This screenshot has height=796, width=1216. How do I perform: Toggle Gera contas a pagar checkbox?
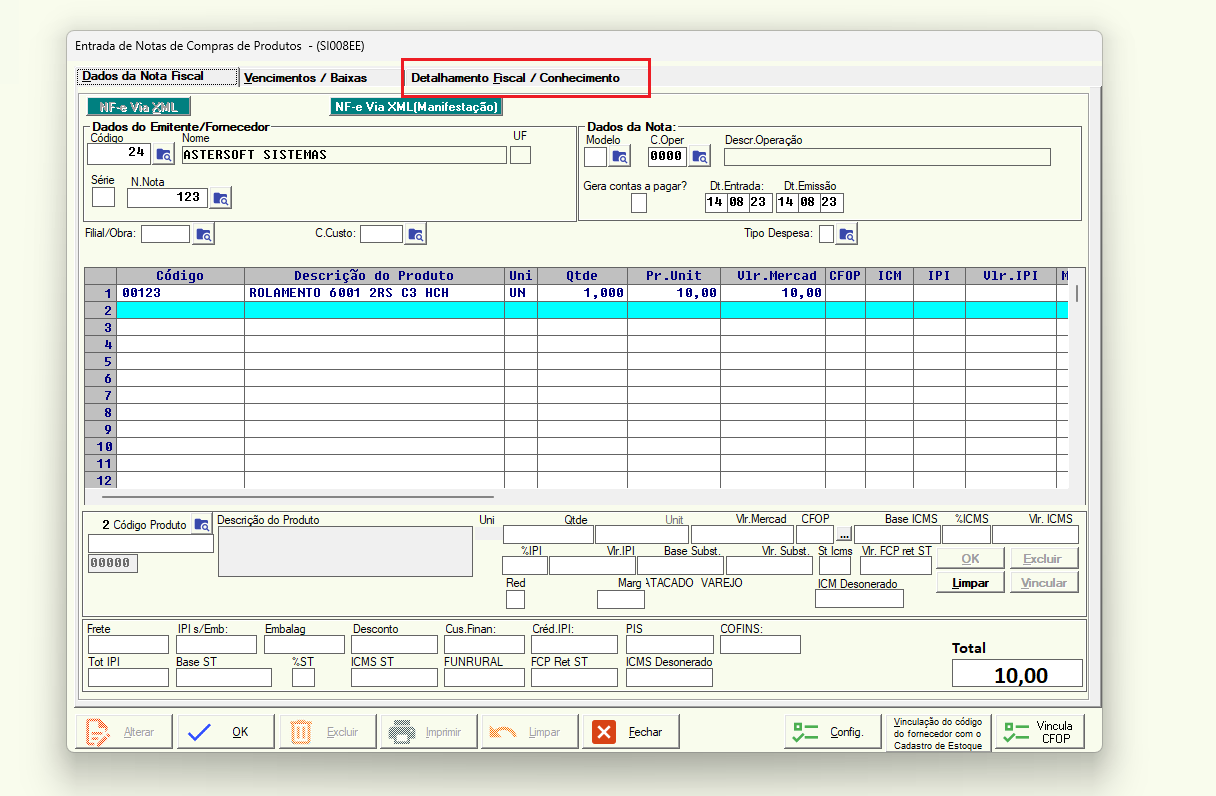[x=639, y=203]
